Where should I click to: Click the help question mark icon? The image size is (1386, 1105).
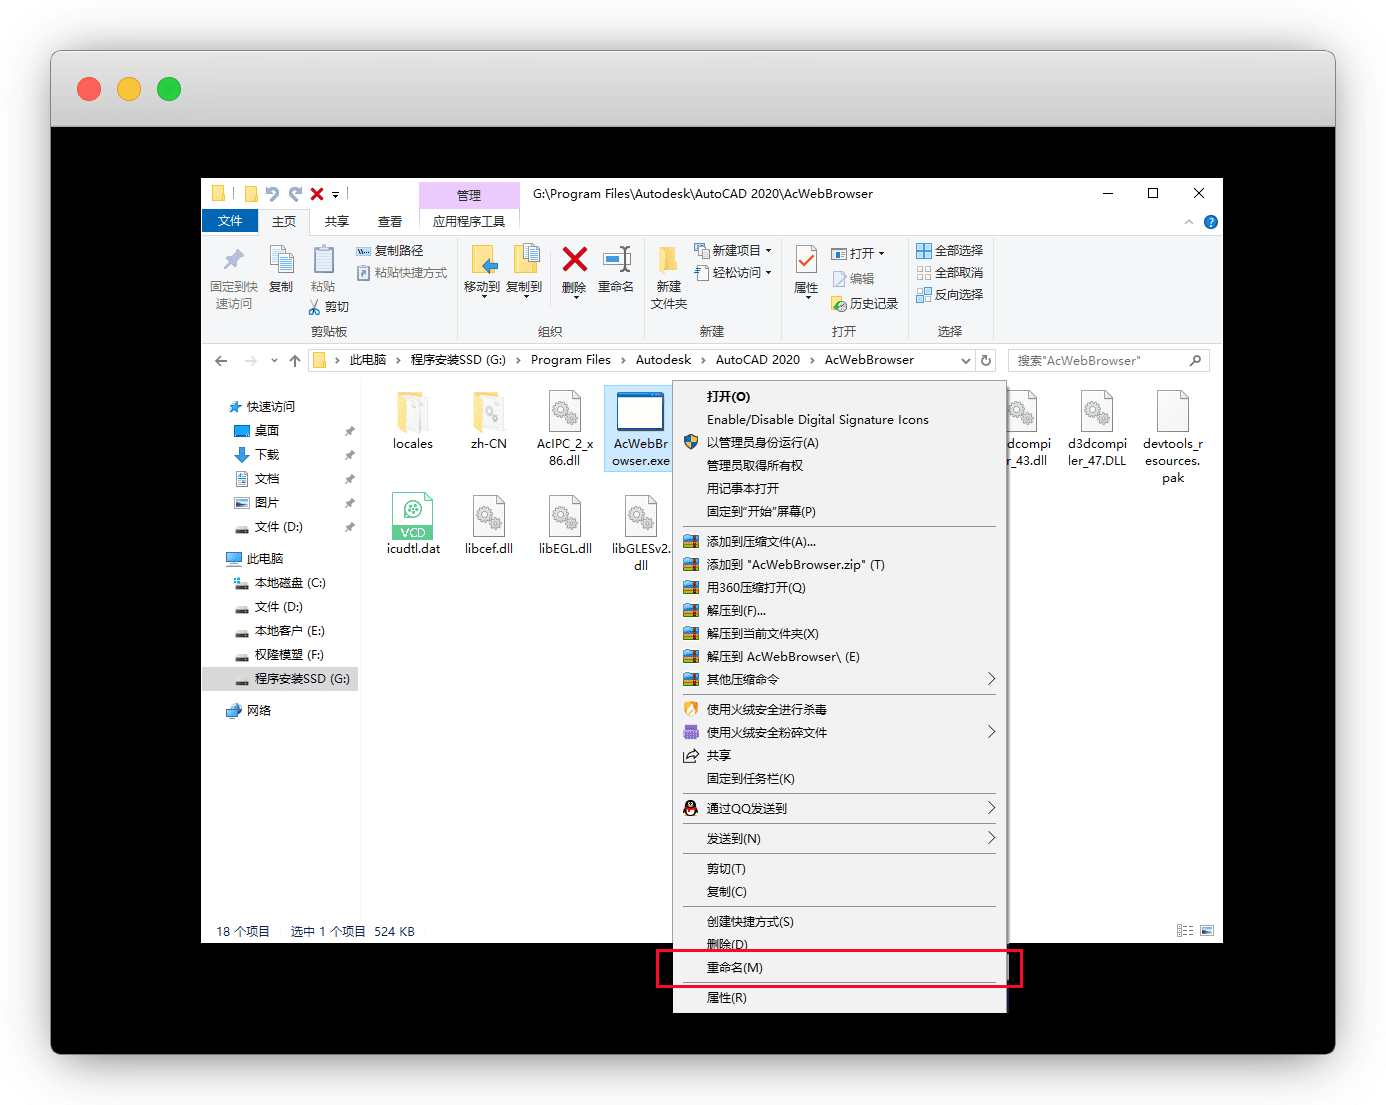(x=1211, y=222)
